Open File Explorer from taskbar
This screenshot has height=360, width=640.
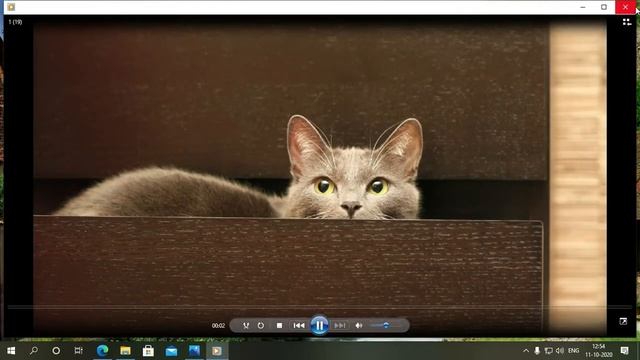[125, 351]
